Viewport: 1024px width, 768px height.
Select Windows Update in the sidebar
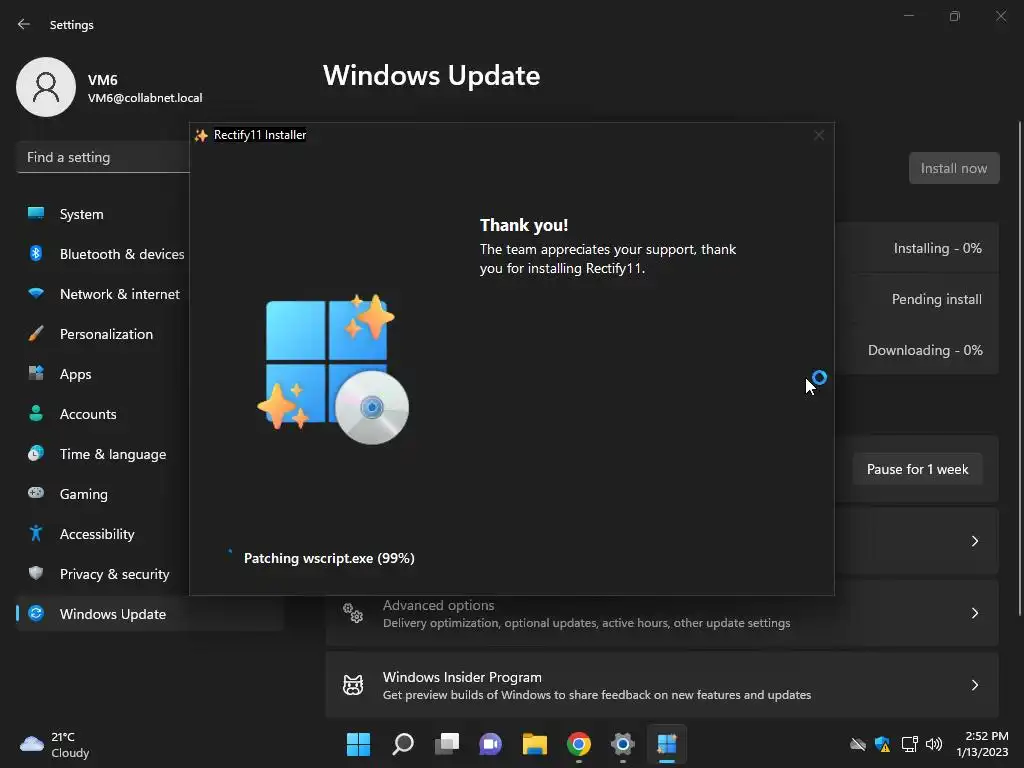[150, 614]
